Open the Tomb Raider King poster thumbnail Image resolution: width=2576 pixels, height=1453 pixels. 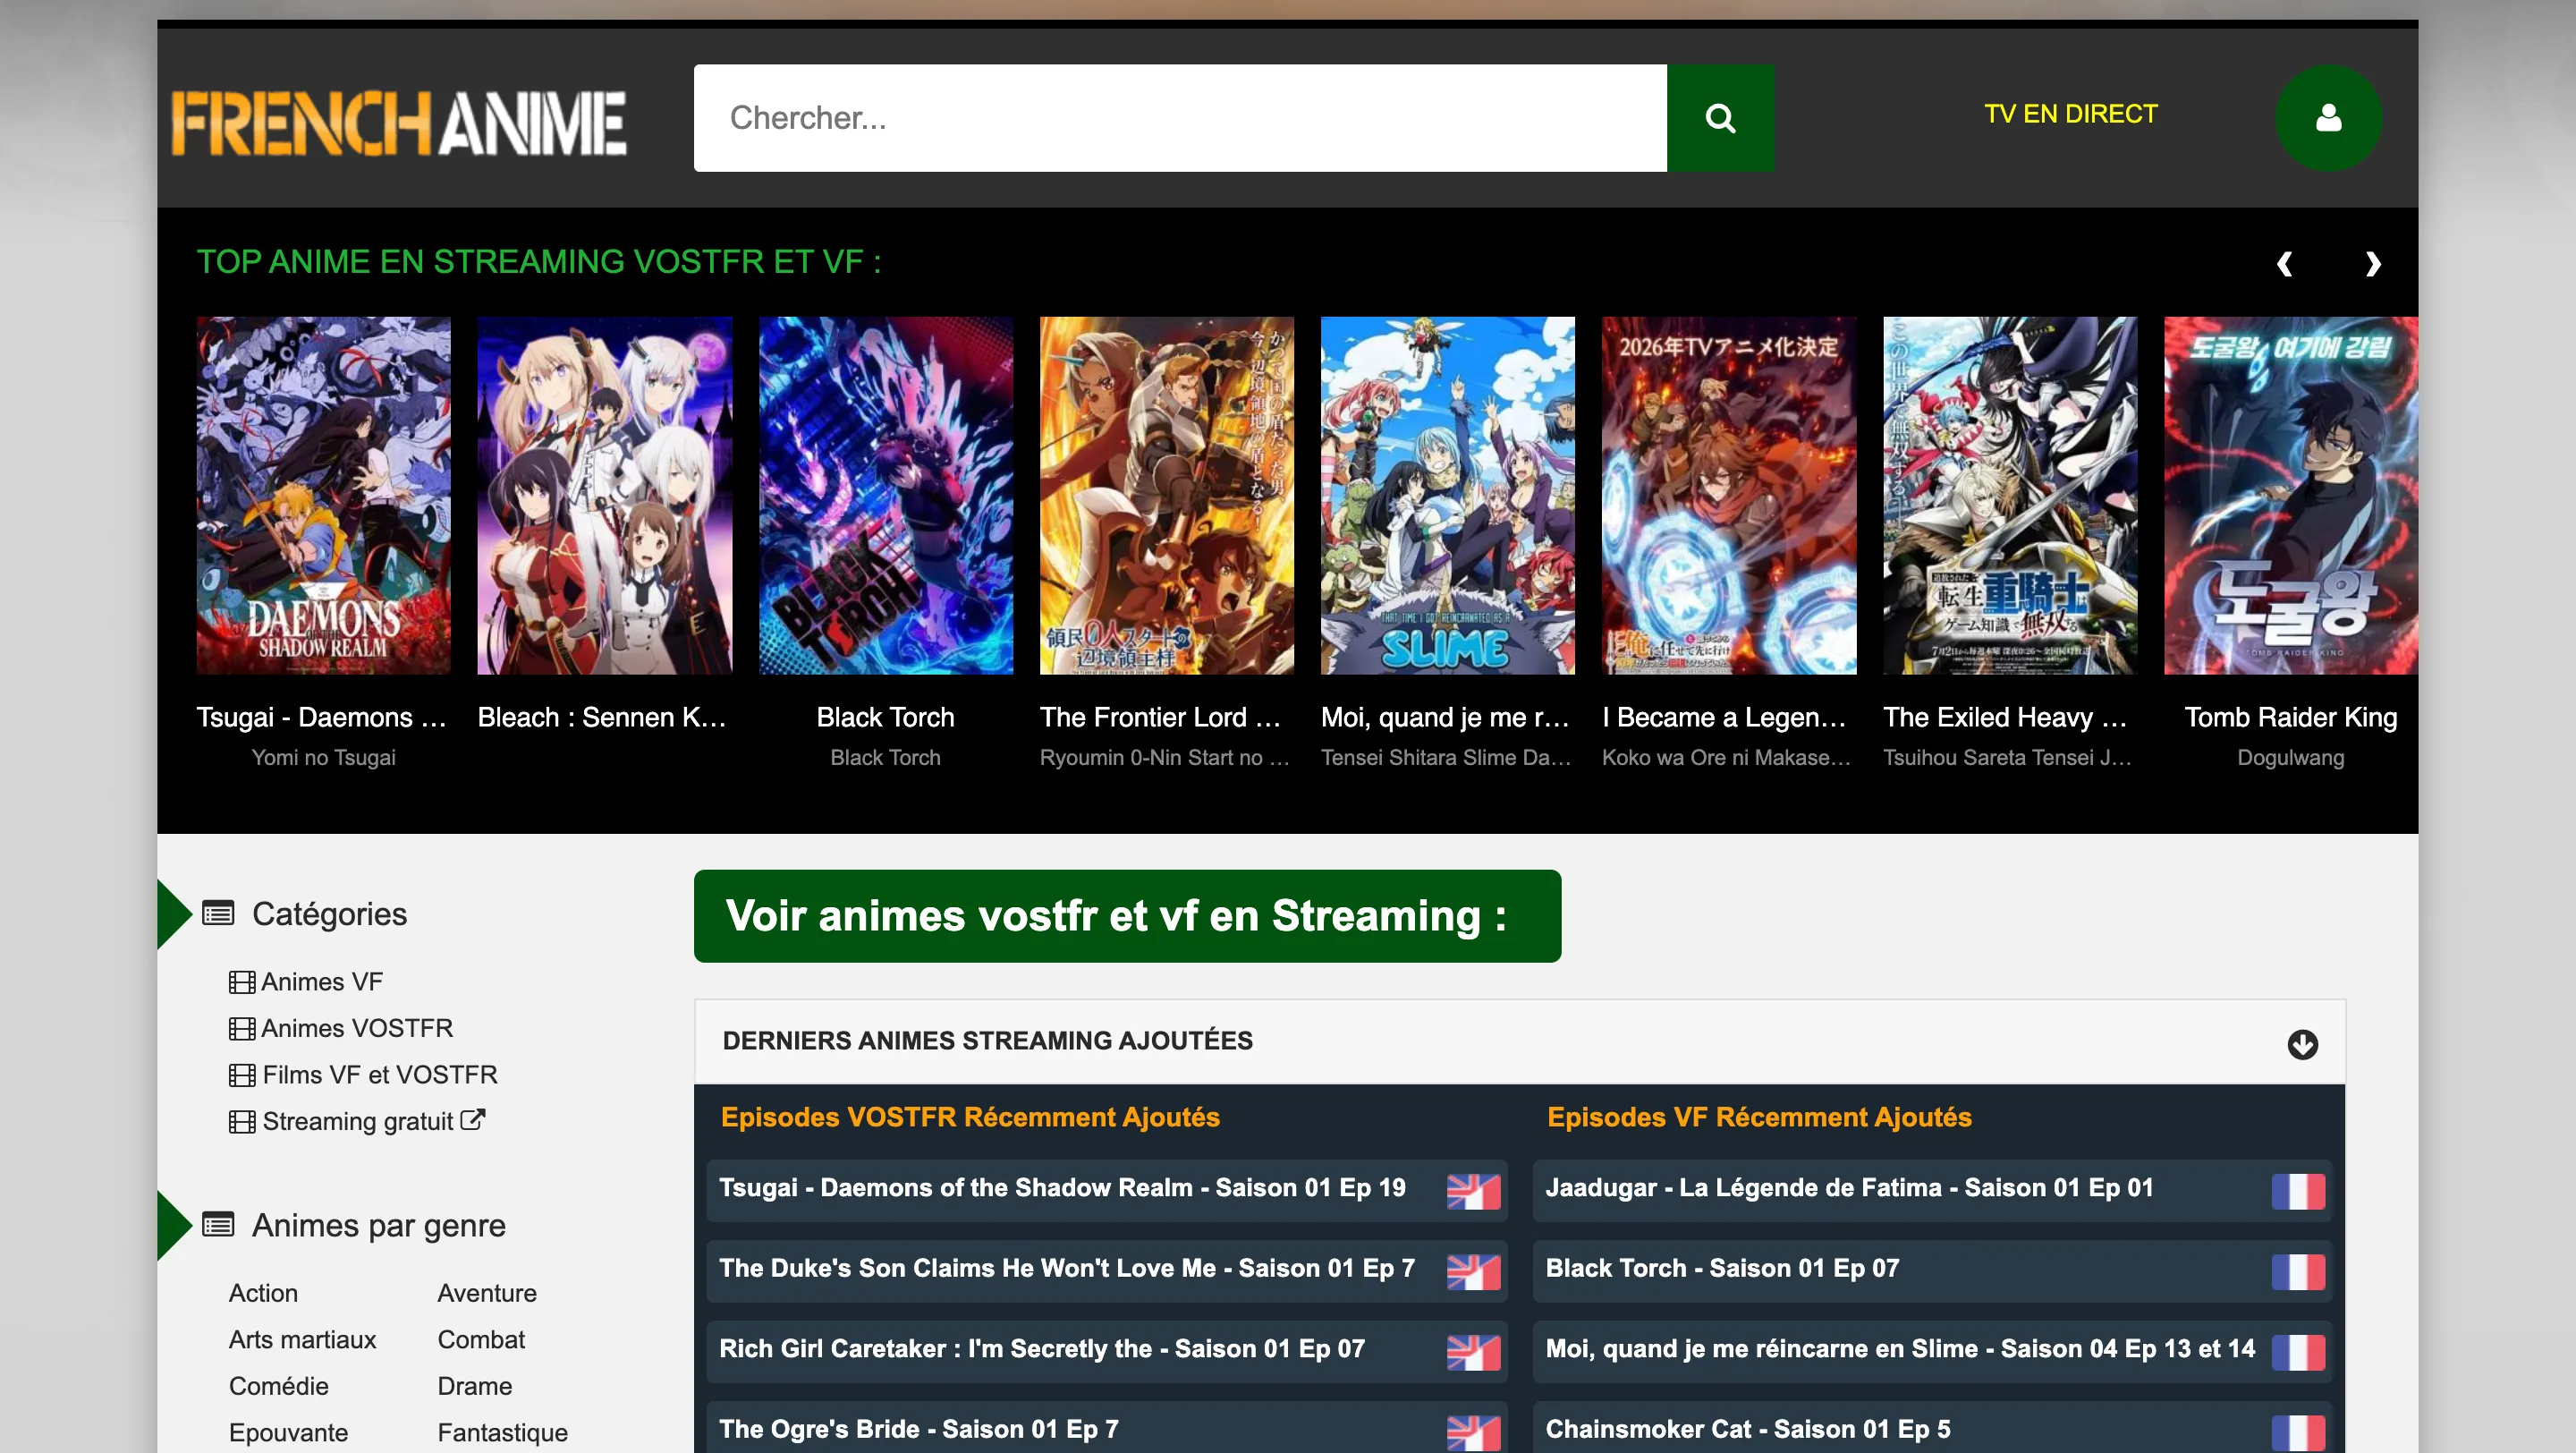(2291, 496)
